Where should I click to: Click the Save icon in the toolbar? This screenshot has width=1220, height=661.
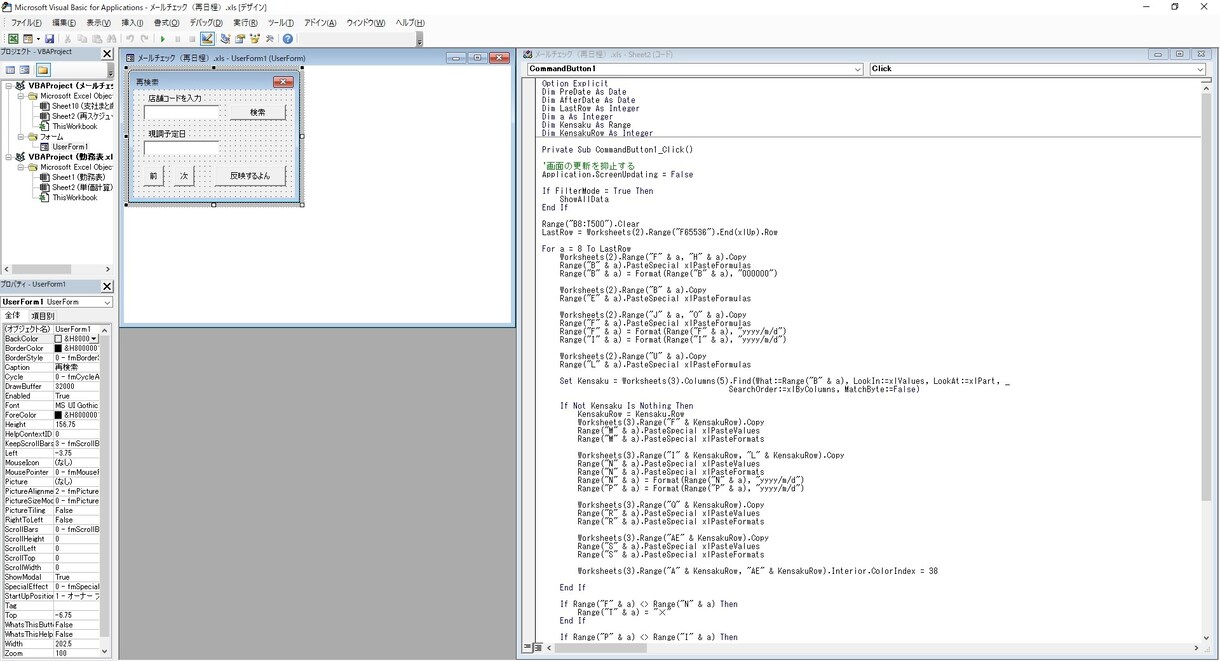point(49,39)
